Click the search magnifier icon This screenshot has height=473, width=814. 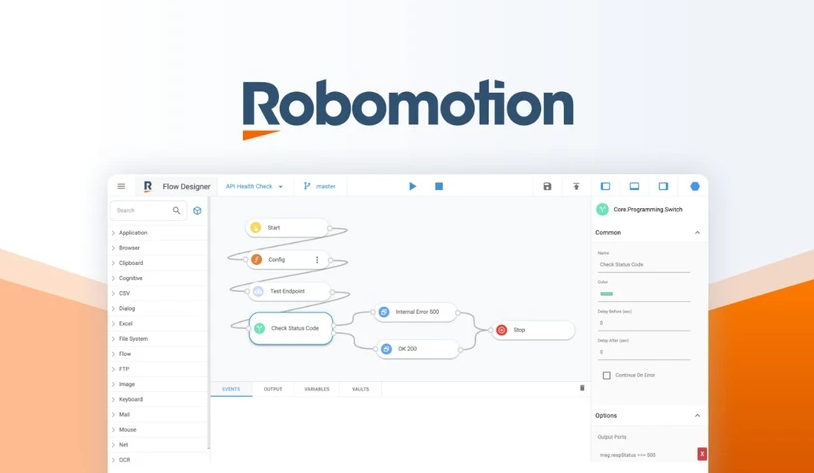[x=177, y=210]
